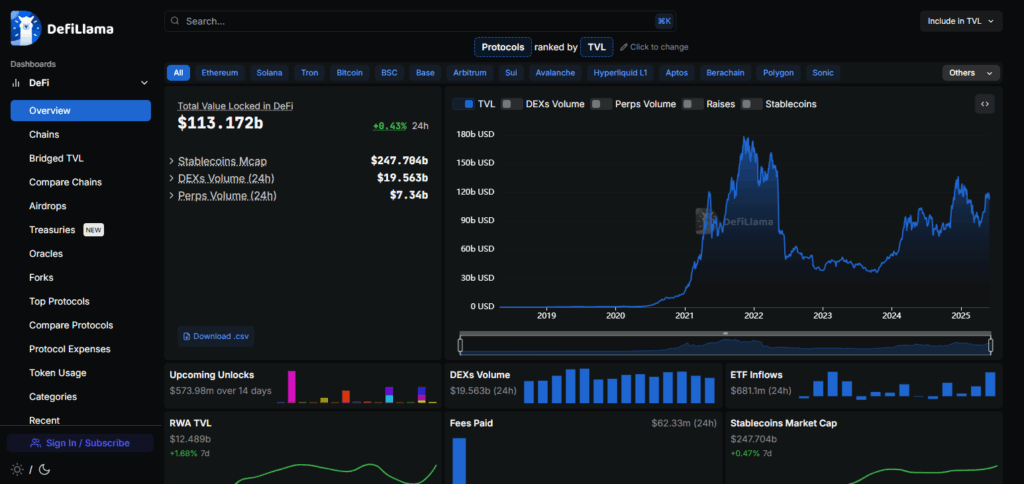Click the bar chart icon beside DeFi
Viewport: 1024px width, 484px height.
[x=16, y=82]
